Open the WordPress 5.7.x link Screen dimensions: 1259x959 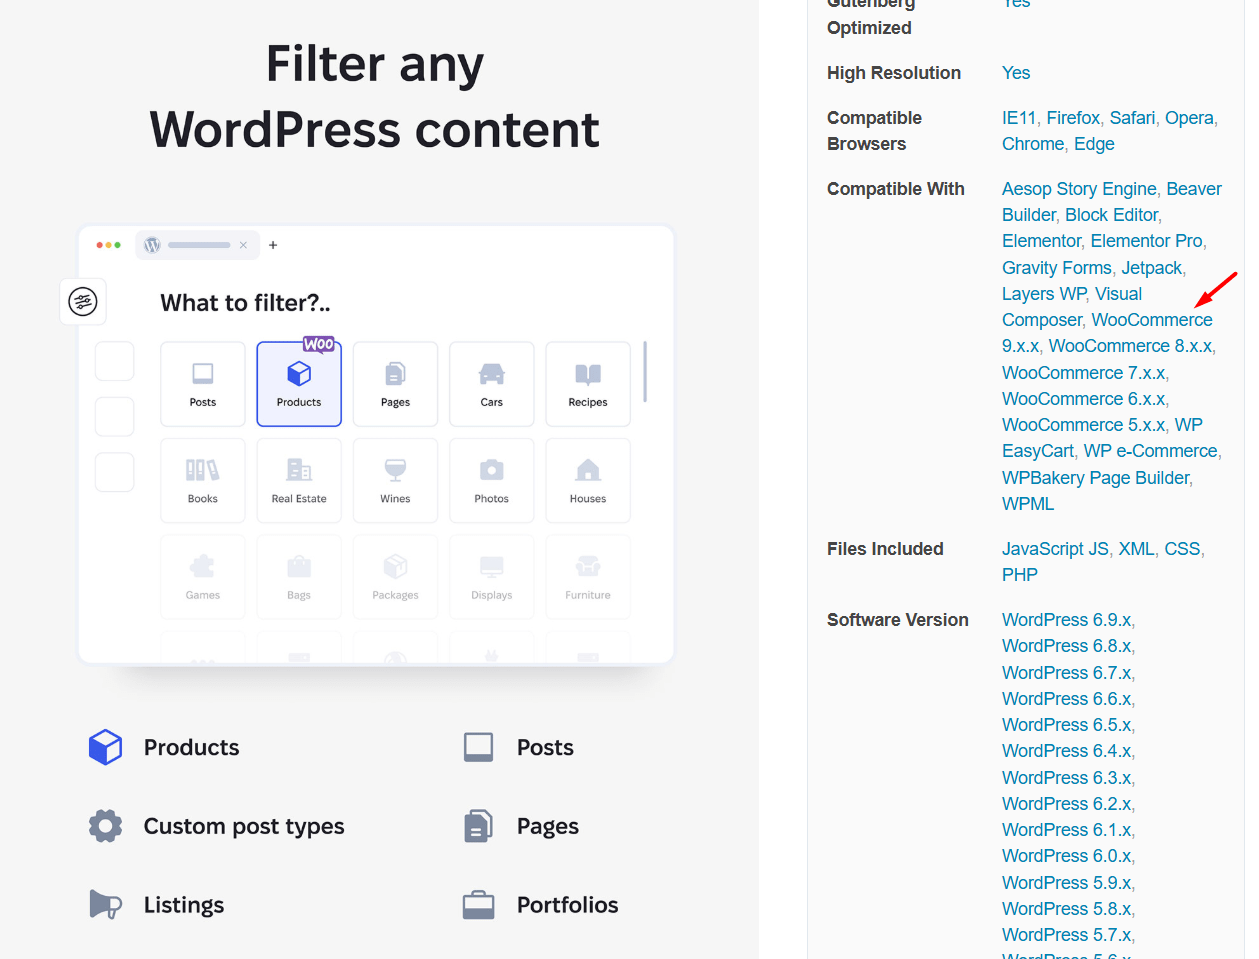click(1066, 935)
